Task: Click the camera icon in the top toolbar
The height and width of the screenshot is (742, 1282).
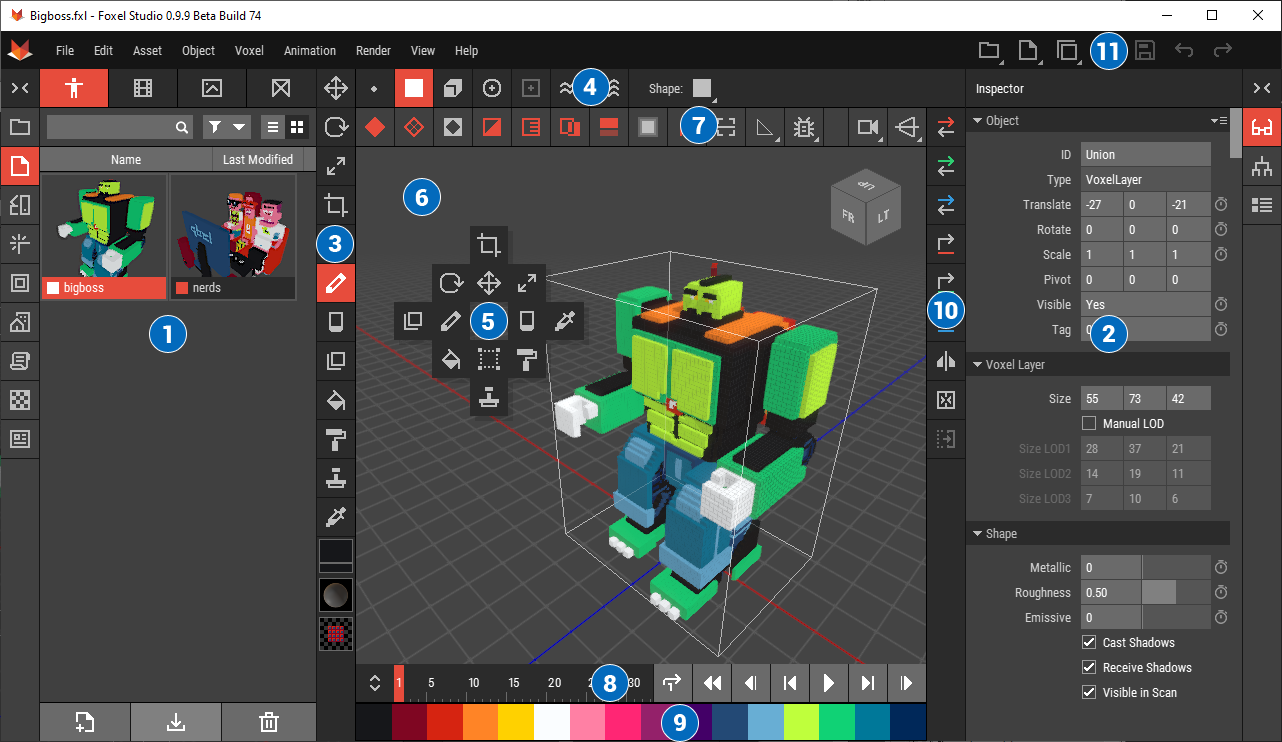Action: coord(866,127)
